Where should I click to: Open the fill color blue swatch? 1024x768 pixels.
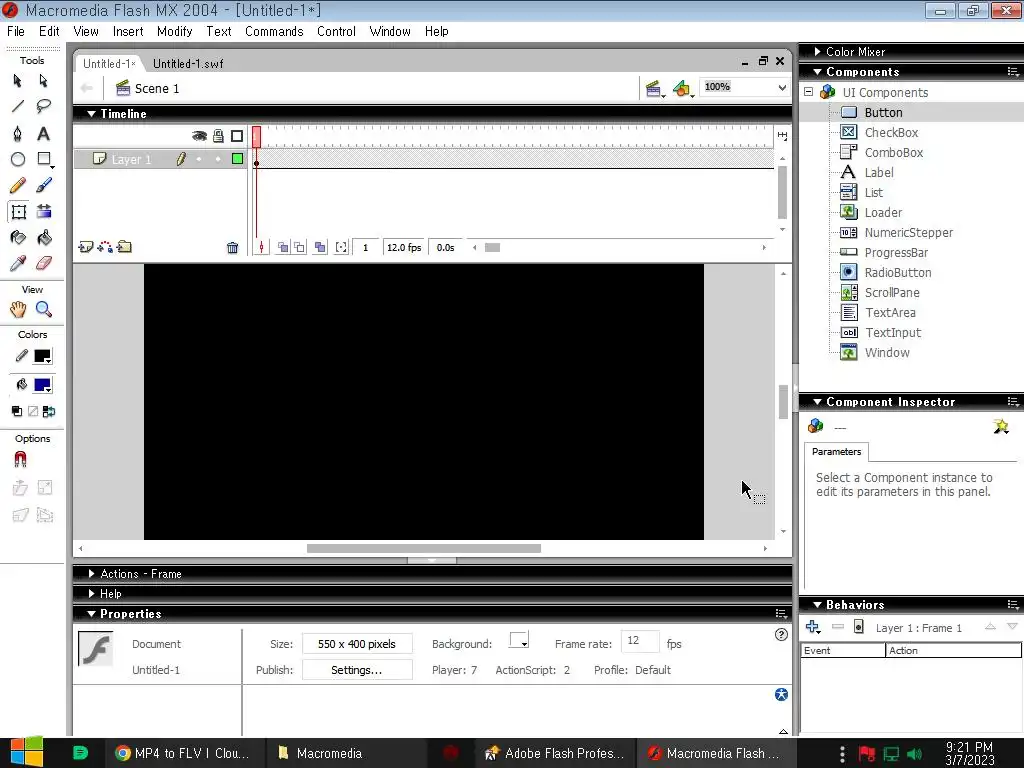(x=42, y=385)
